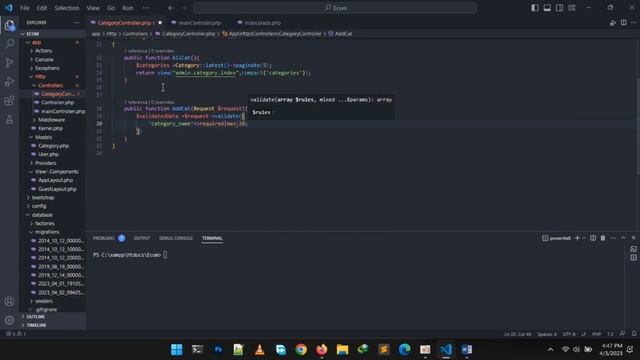Maximize panel size chevron

coord(623,238)
